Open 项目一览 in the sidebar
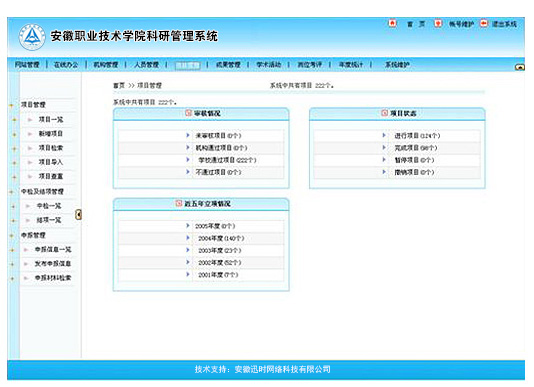534x387 pixels. coord(51,119)
